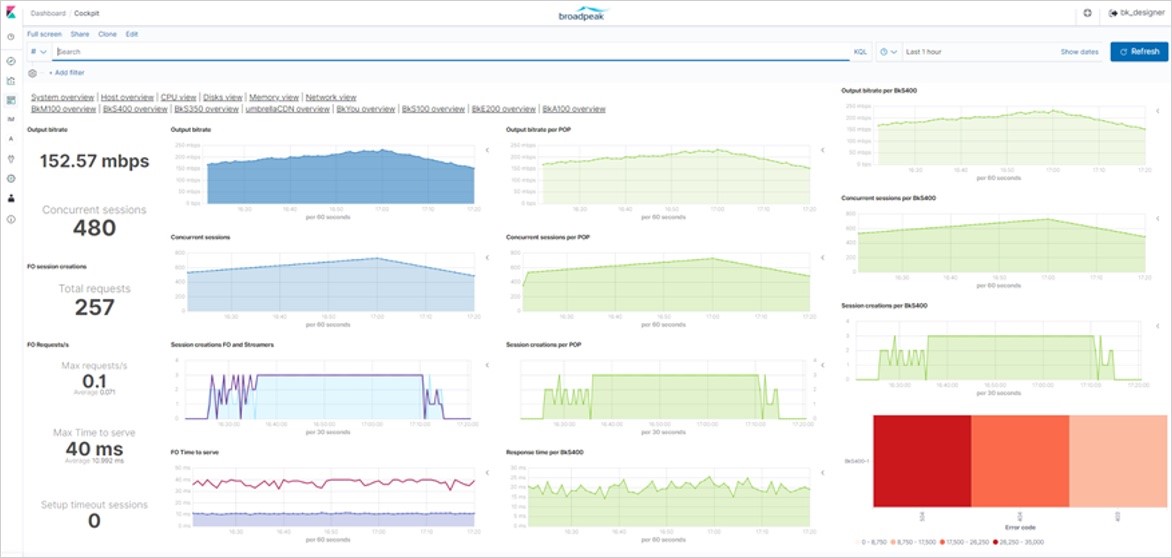Click the darkest red heatmap cell

(x=921, y=461)
